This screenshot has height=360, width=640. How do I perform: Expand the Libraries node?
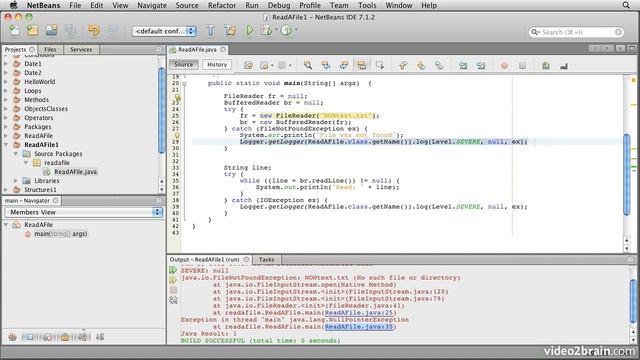16,180
